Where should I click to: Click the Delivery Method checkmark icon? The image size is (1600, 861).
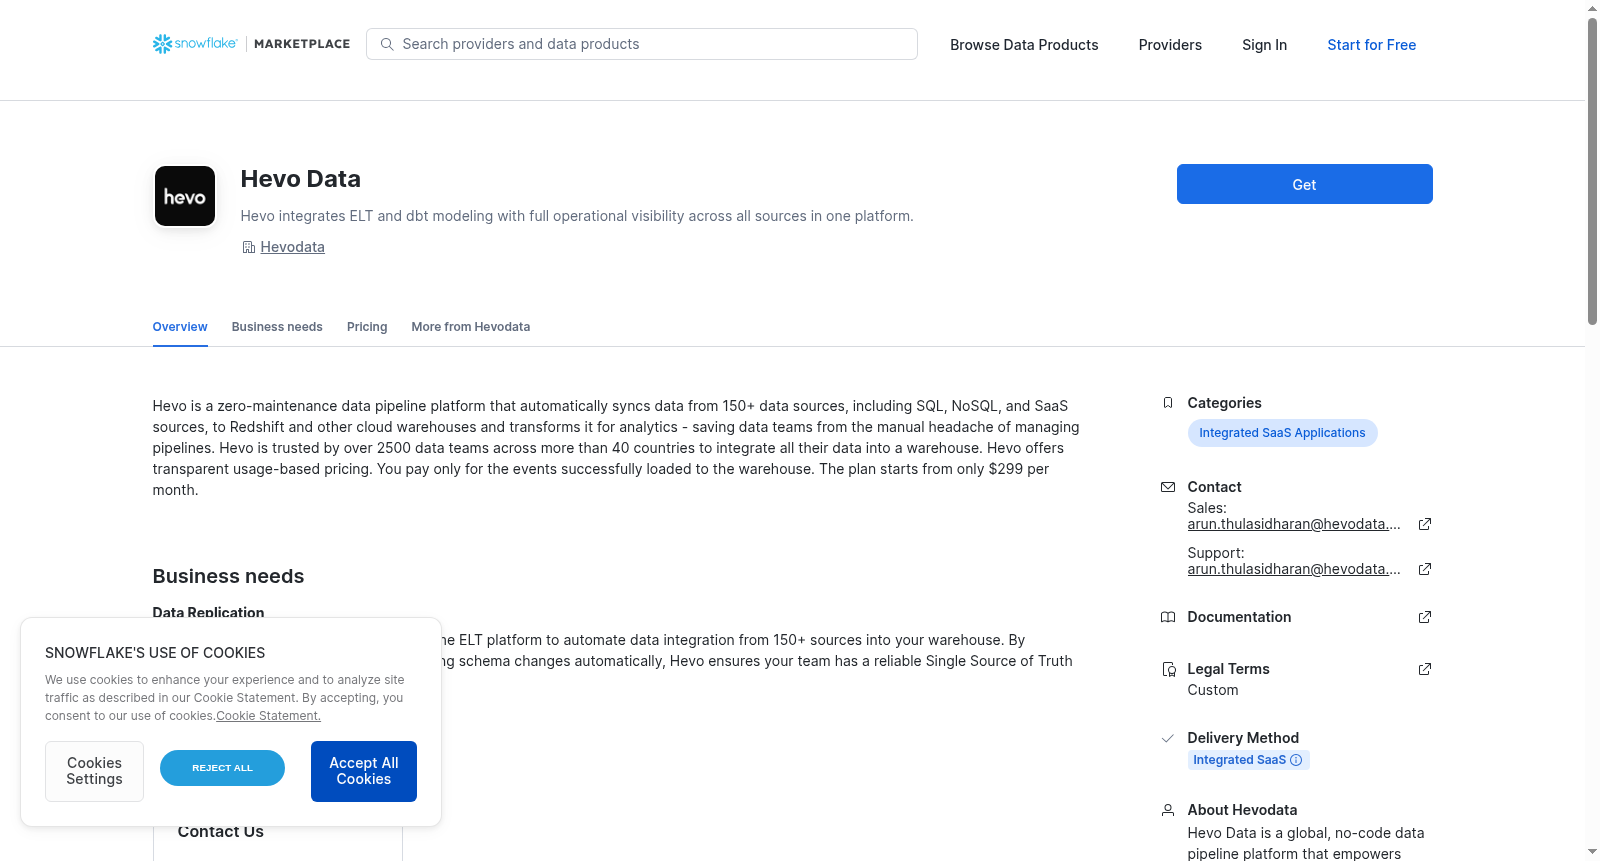coord(1168,738)
